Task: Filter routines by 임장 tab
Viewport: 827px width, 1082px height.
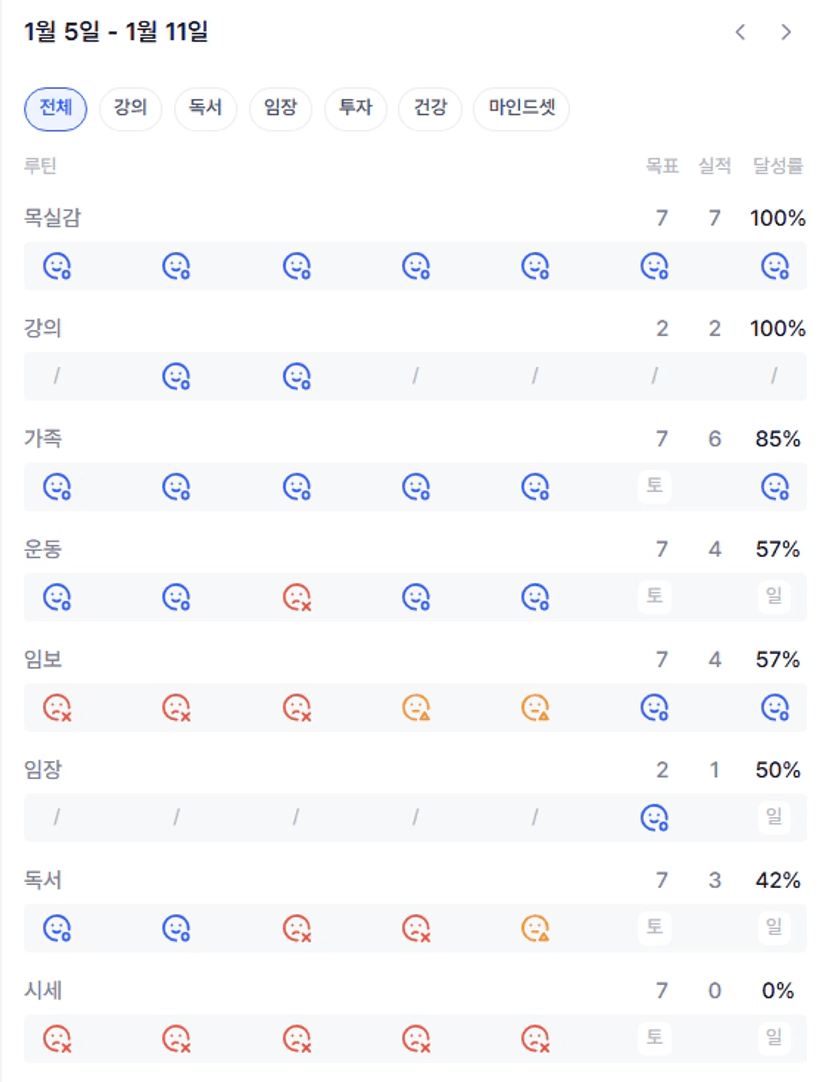Action: 280,108
